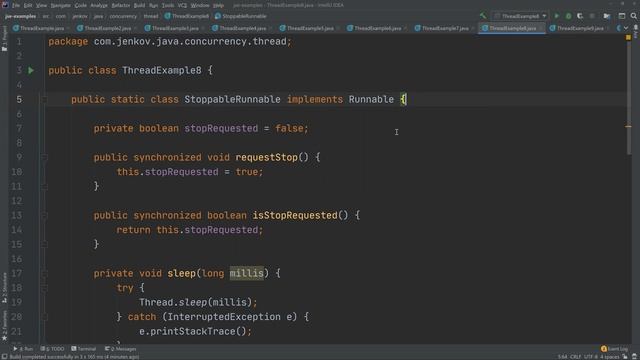Image resolution: width=640 pixels, height=360 pixels.
Task: Open the Run tool window button
Action: click(23, 349)
